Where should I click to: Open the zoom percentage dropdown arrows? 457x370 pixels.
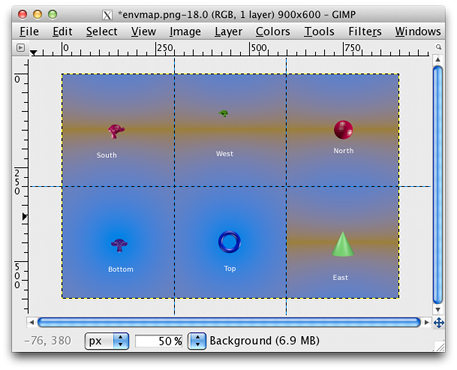click(197, 341)
